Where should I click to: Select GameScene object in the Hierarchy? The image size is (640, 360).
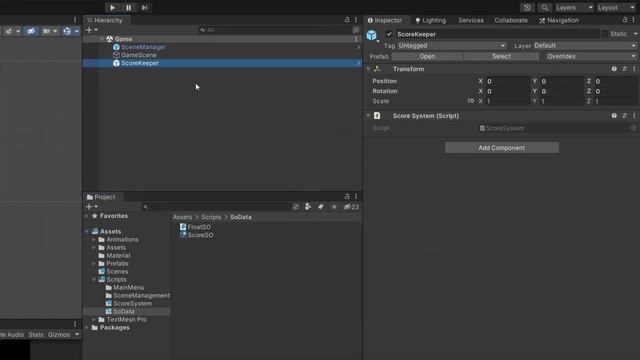pyautogui.click(x=139, y=55)
